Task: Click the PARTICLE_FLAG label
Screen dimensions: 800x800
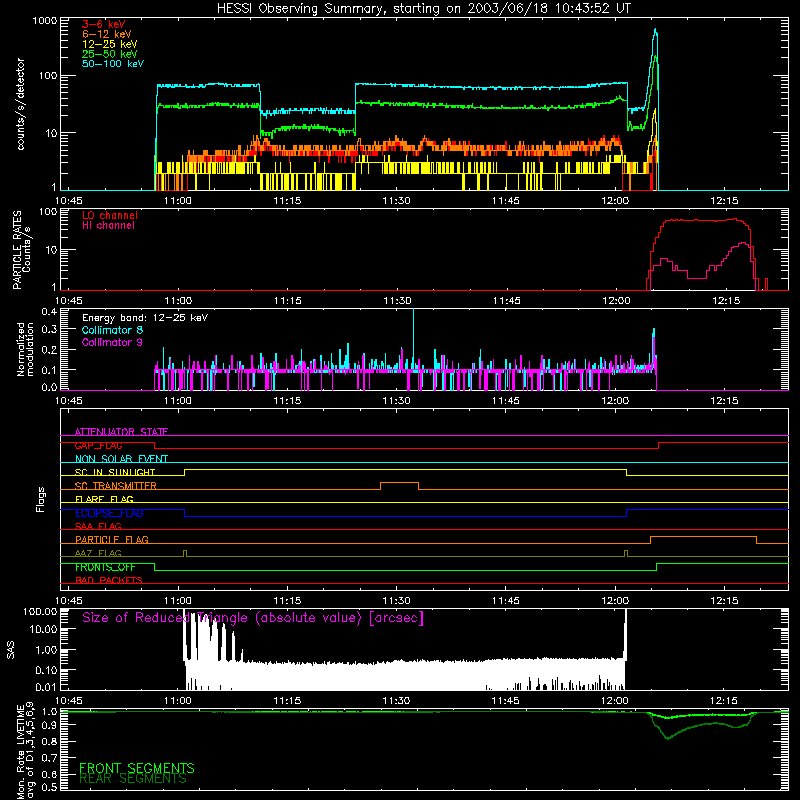Action: (111, 539)
